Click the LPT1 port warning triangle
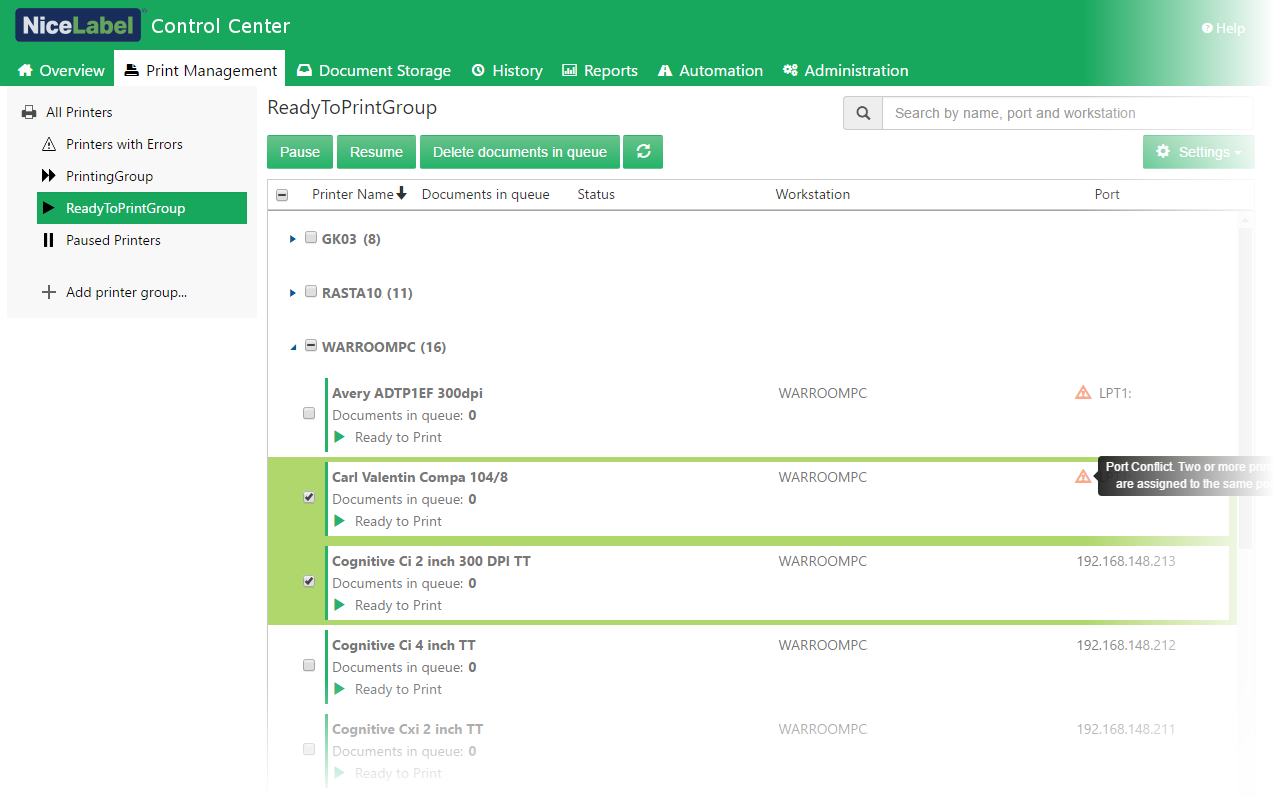The height and width of the screenshot is (798, 1274). [x=1083, y=393]
